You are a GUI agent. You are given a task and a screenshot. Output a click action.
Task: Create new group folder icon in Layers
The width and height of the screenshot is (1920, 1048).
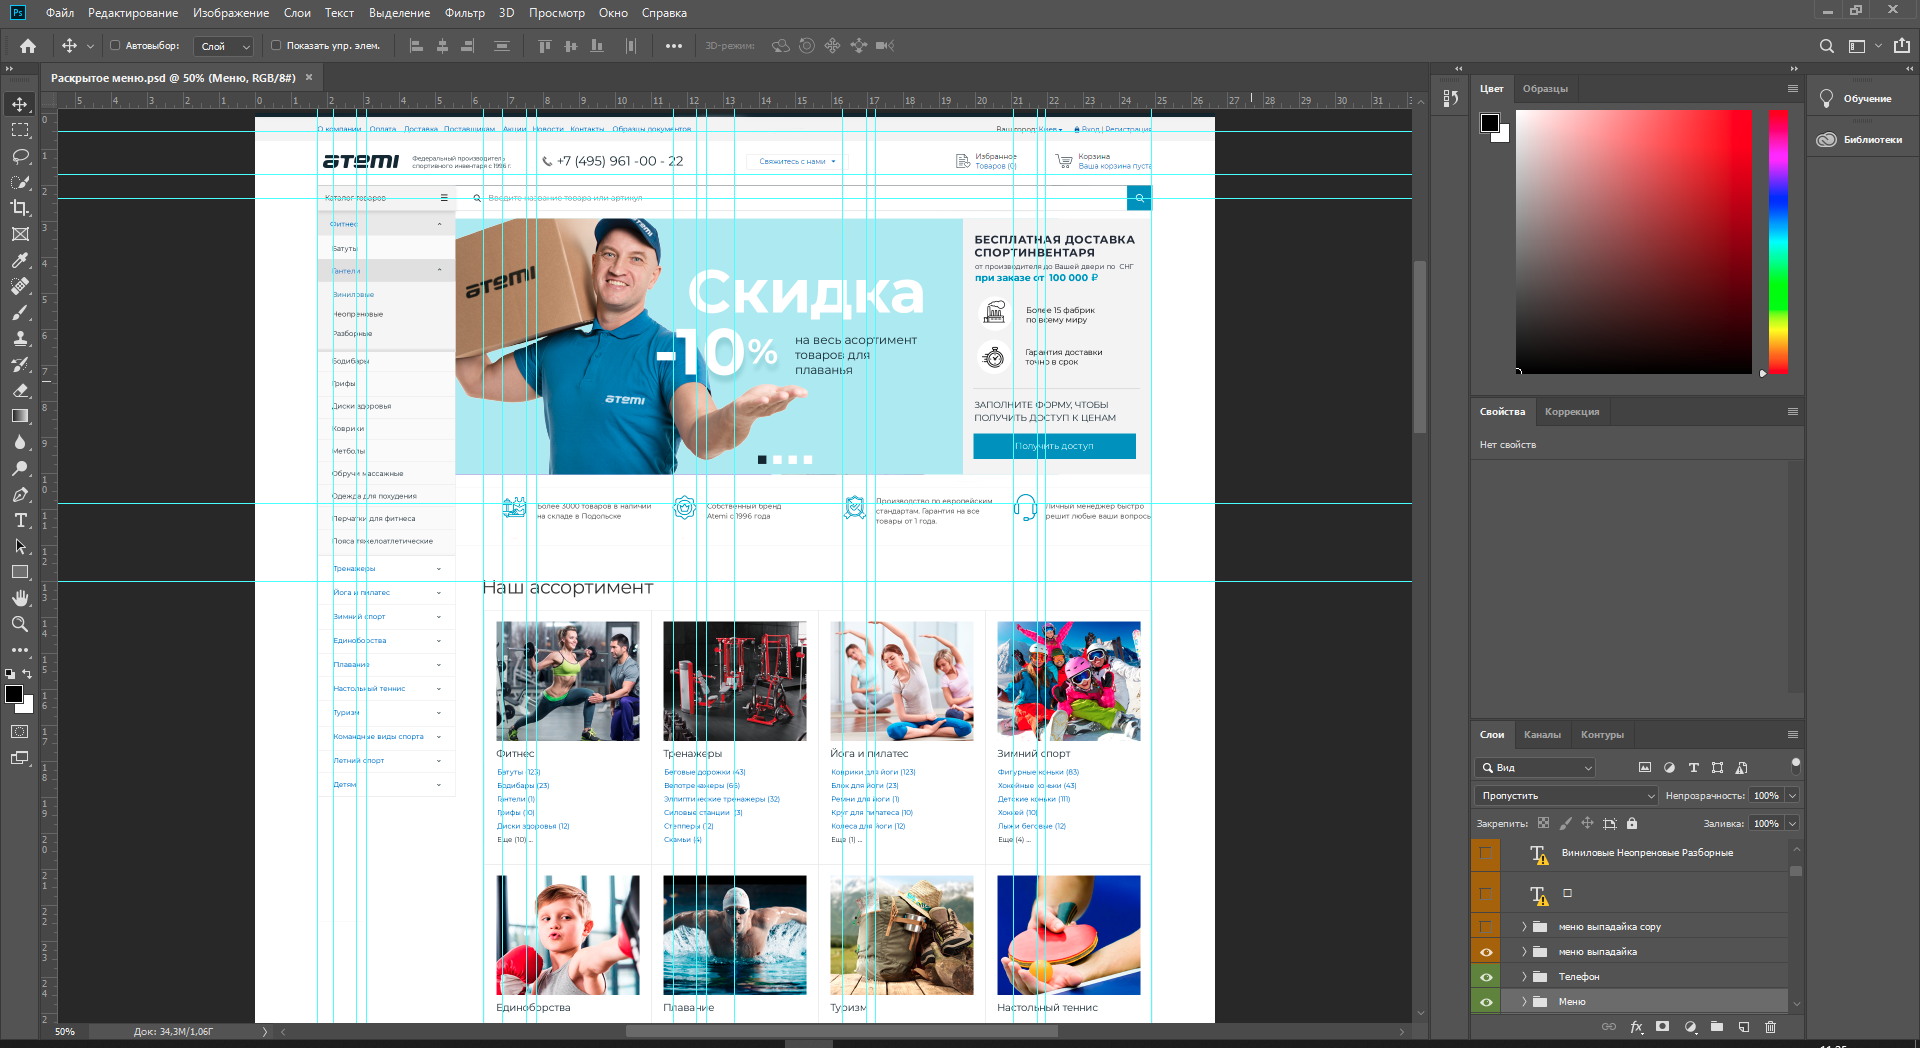pyautogui.click(x=1717, y=1027)
